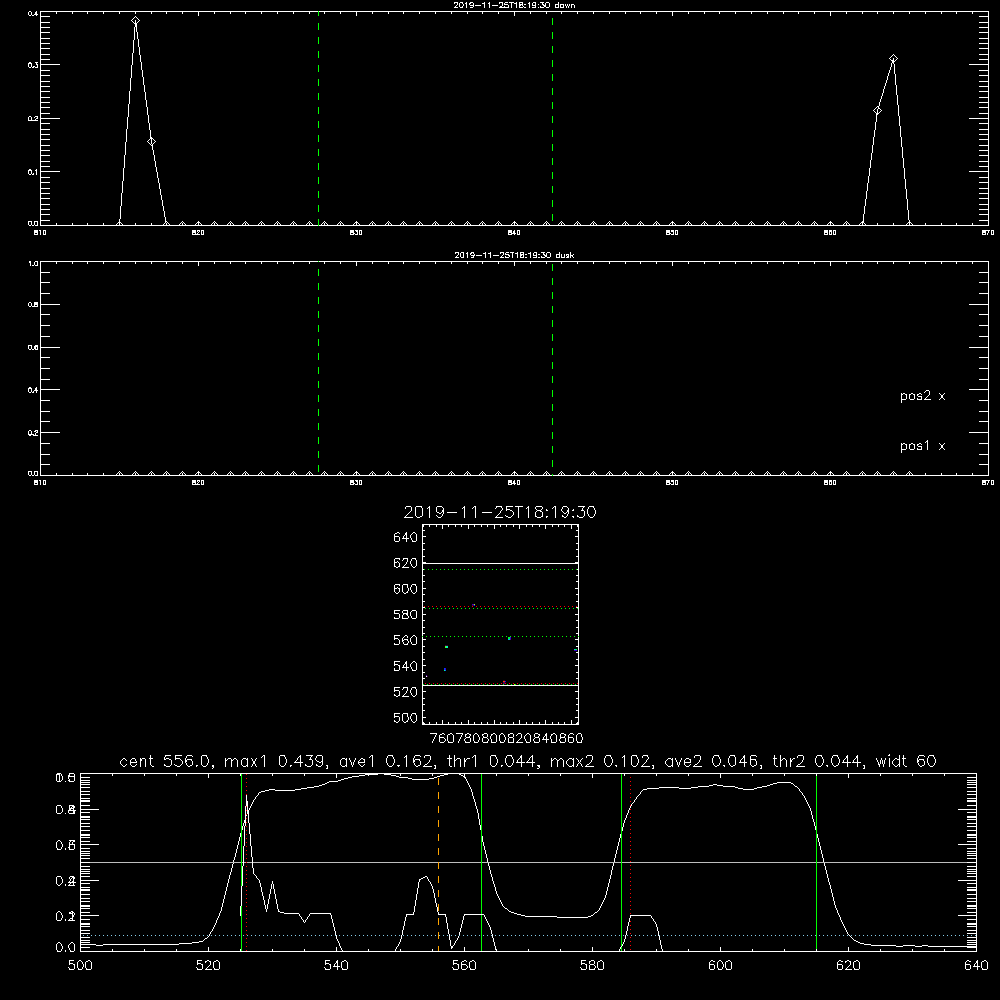Screen dimensions: 1000x1000
Task: Click the '500' label on the bottom plot's x-axis
Action: click(80, 966)
